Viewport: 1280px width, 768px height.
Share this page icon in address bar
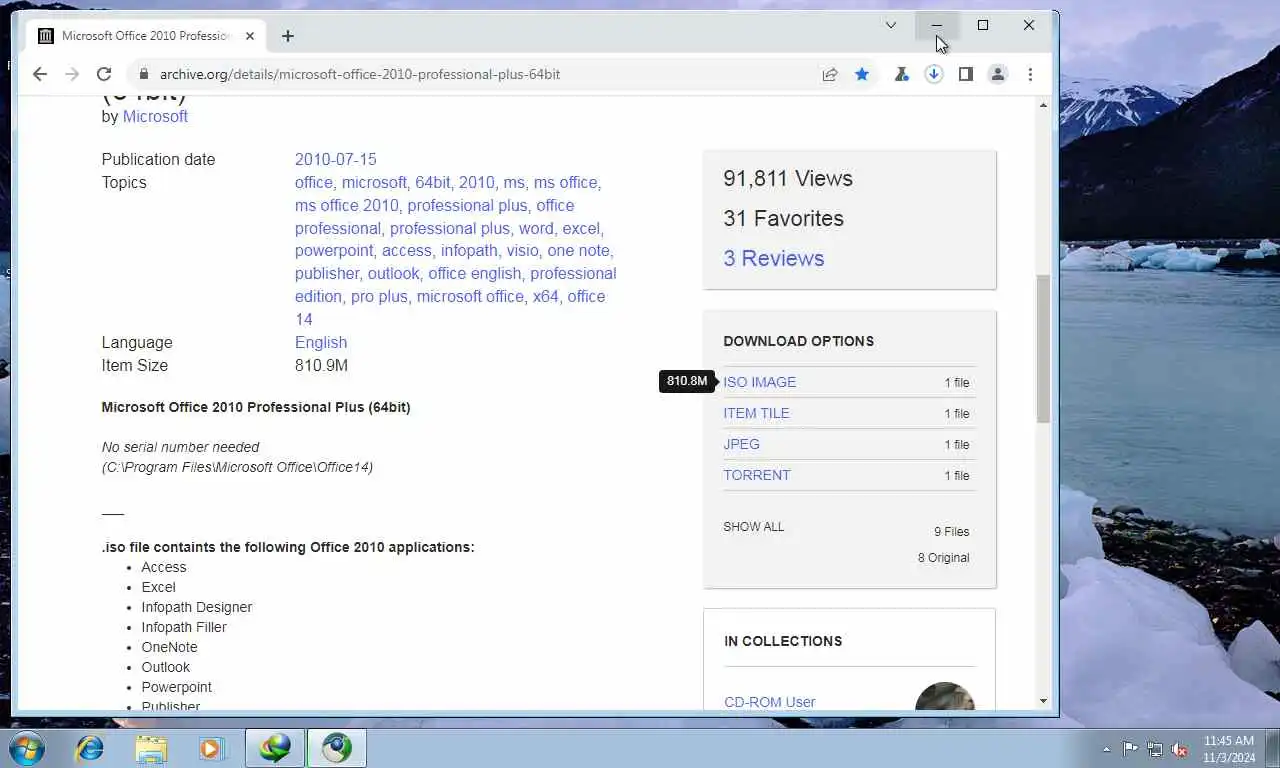click(830, 74)
